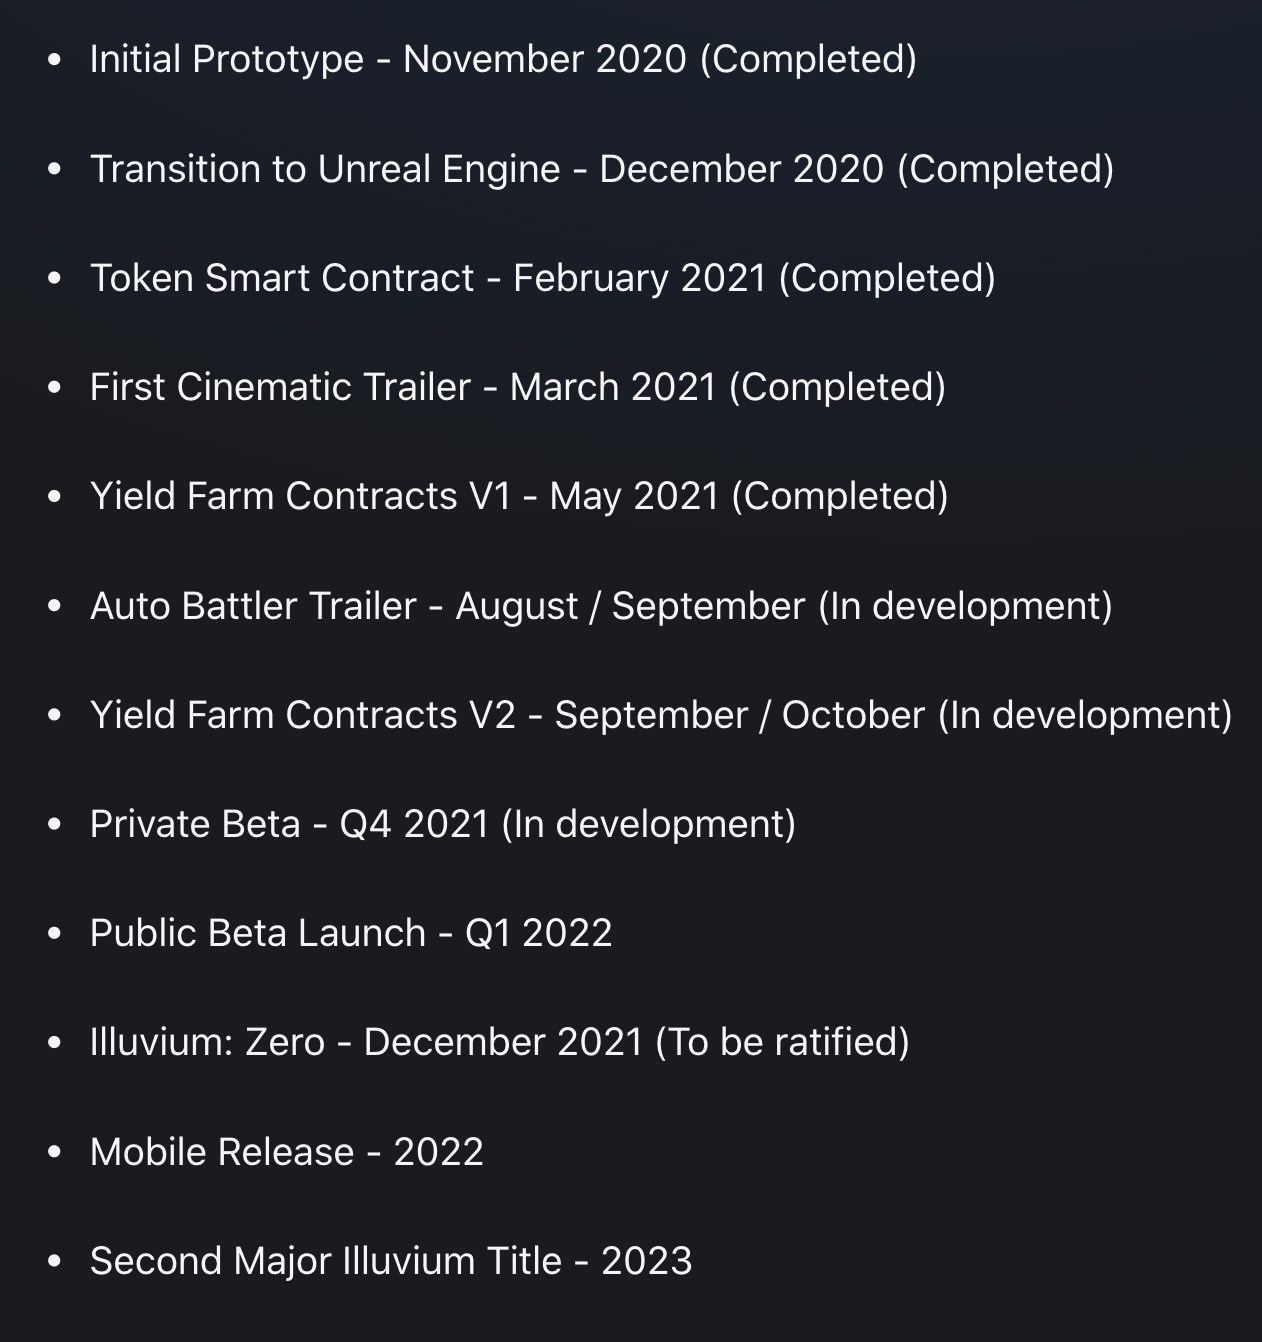Select the Auto Battler Trailer line

(601, 606)
